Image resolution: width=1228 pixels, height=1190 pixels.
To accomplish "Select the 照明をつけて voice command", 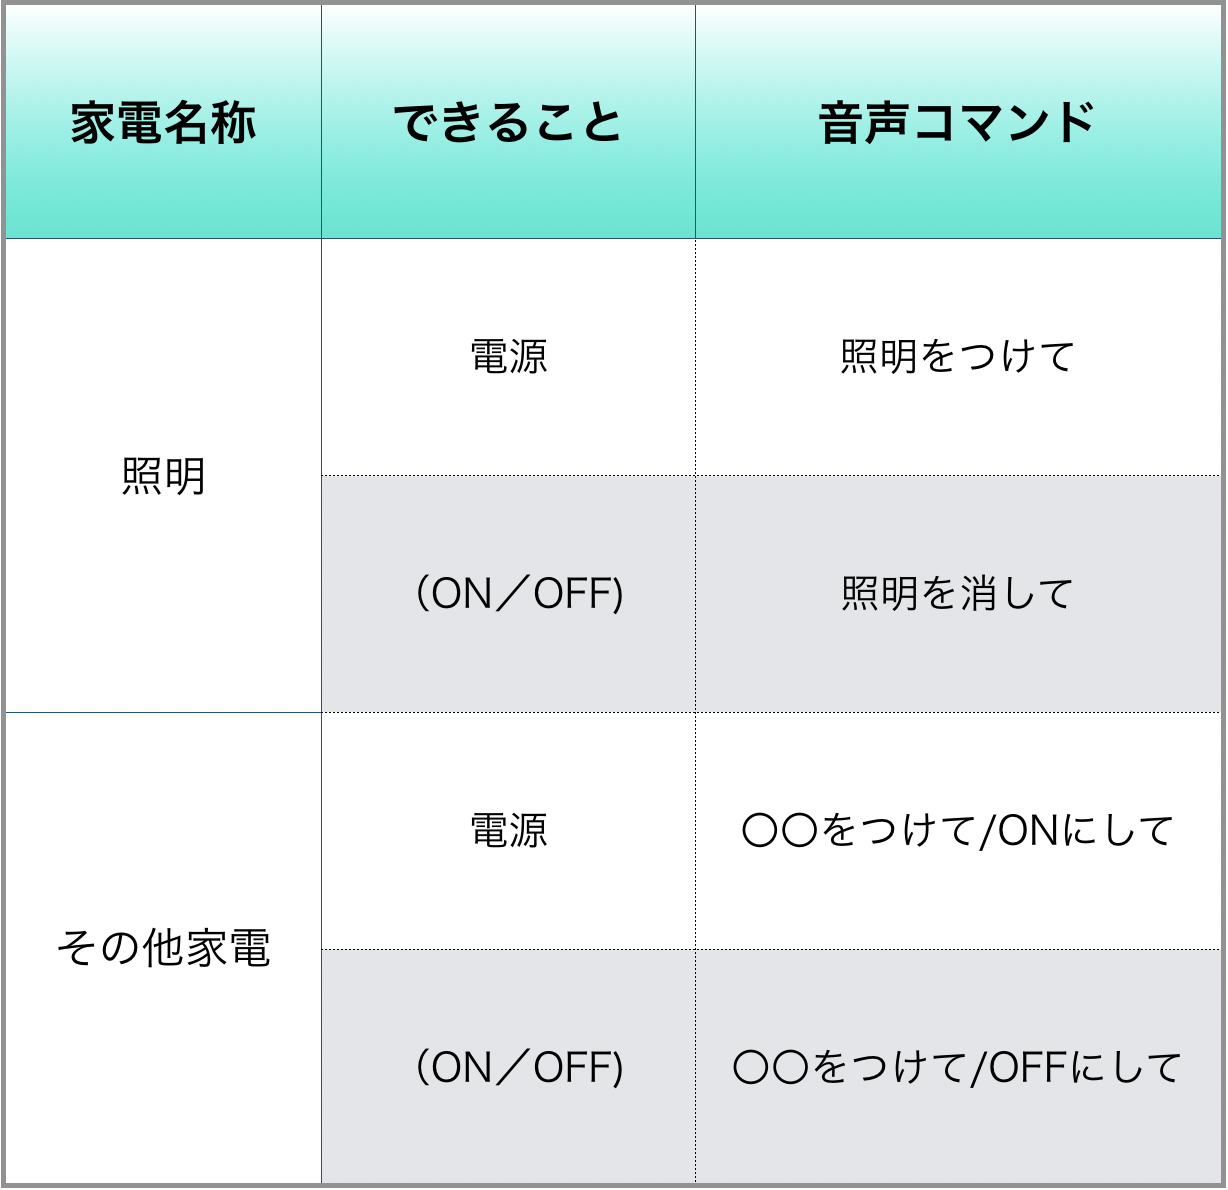I will (x=958, y=357).
